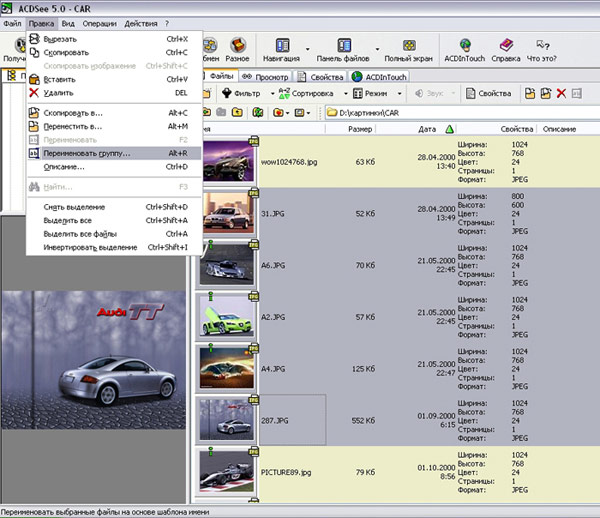The image size is (600, 518).
Task: Open the Действия menu
Action: (x=141, y=23)
